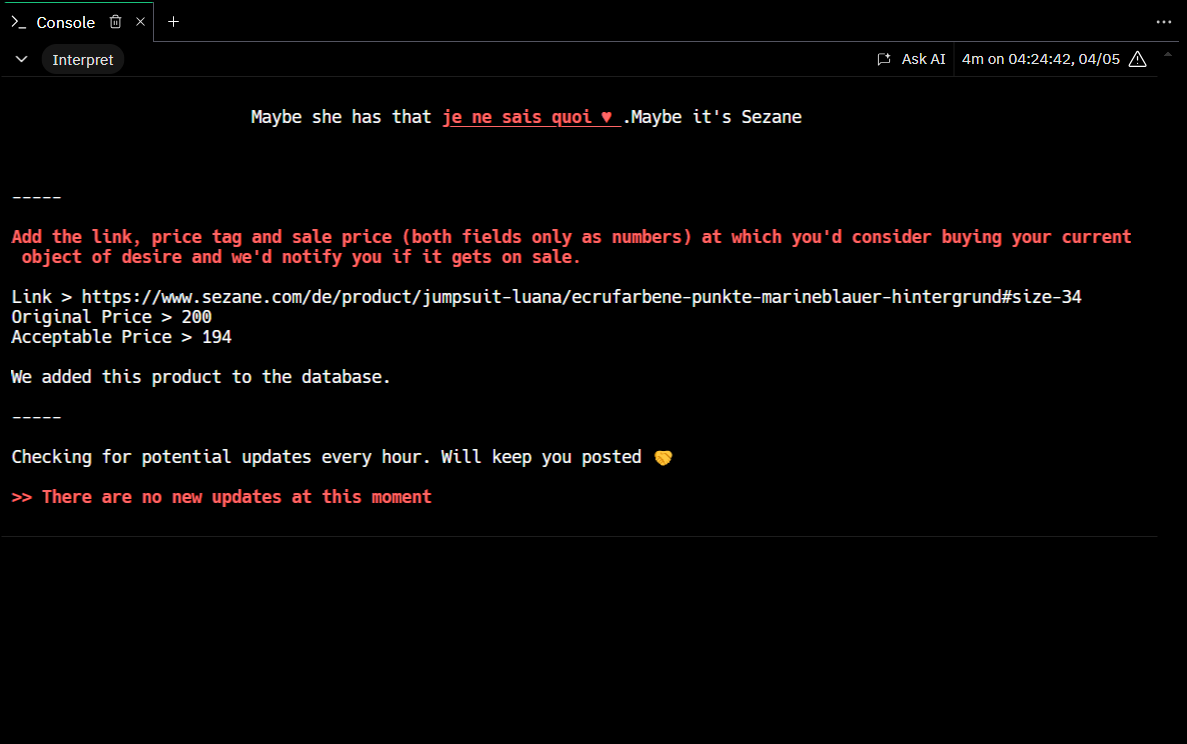This screenshot has width=1187, height=744.
Task: Click 'We added this product to the database' line
Action: [201, 377]
